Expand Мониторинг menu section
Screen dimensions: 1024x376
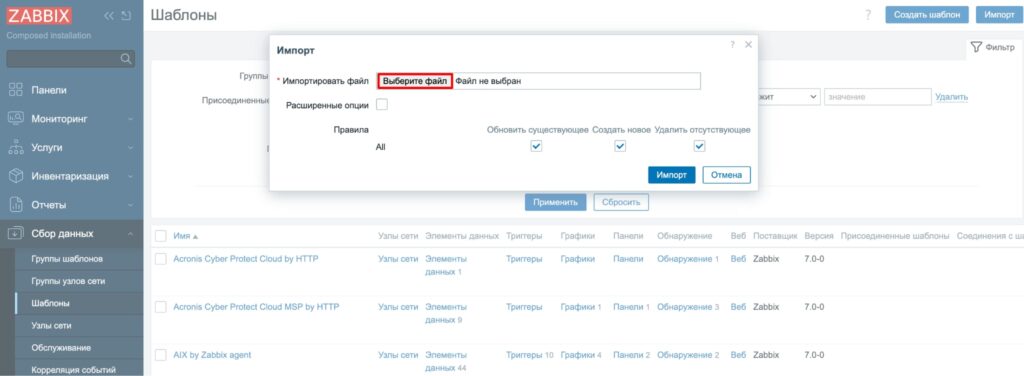coord(131,119)
